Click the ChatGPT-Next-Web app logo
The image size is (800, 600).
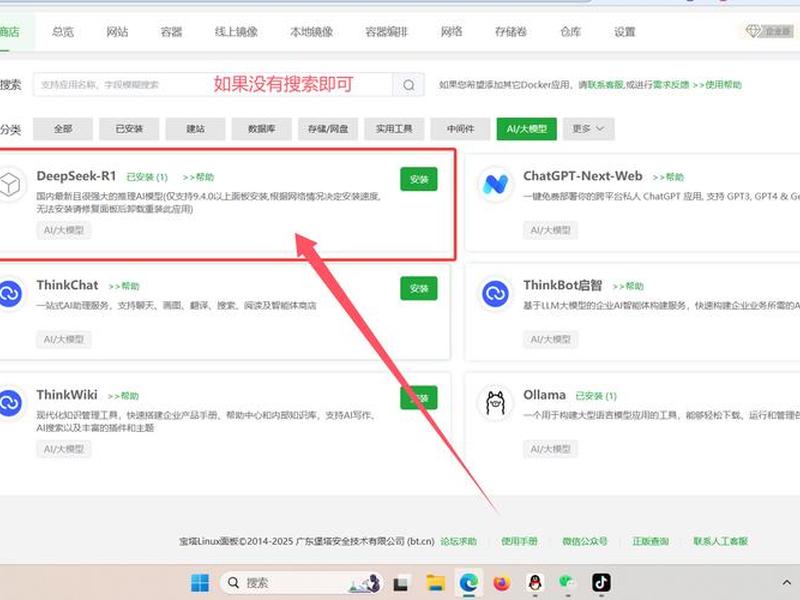(495, 184)
